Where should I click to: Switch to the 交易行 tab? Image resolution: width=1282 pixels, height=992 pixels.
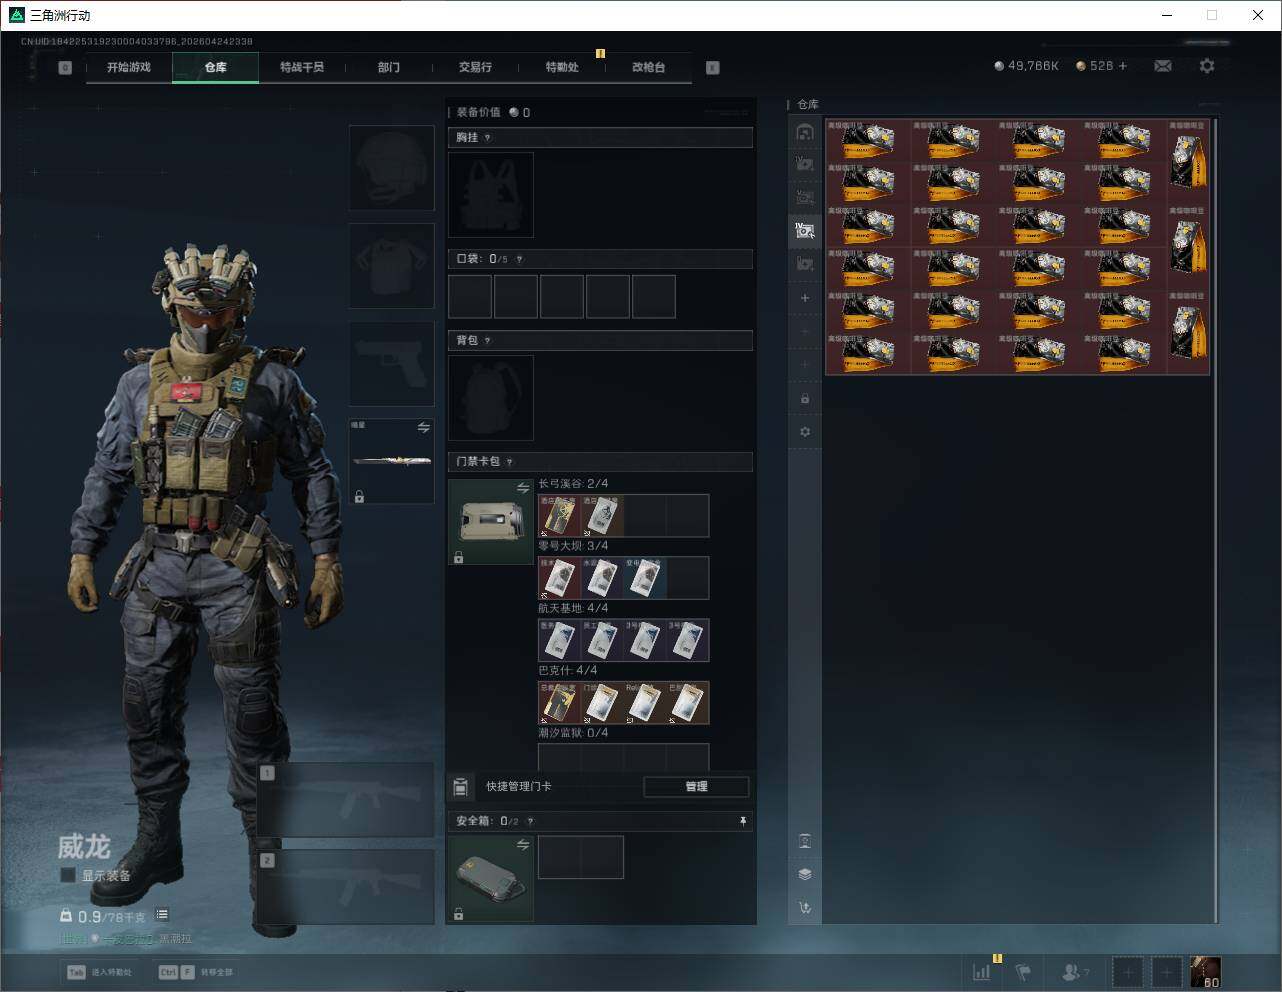[x=475, y=67]
